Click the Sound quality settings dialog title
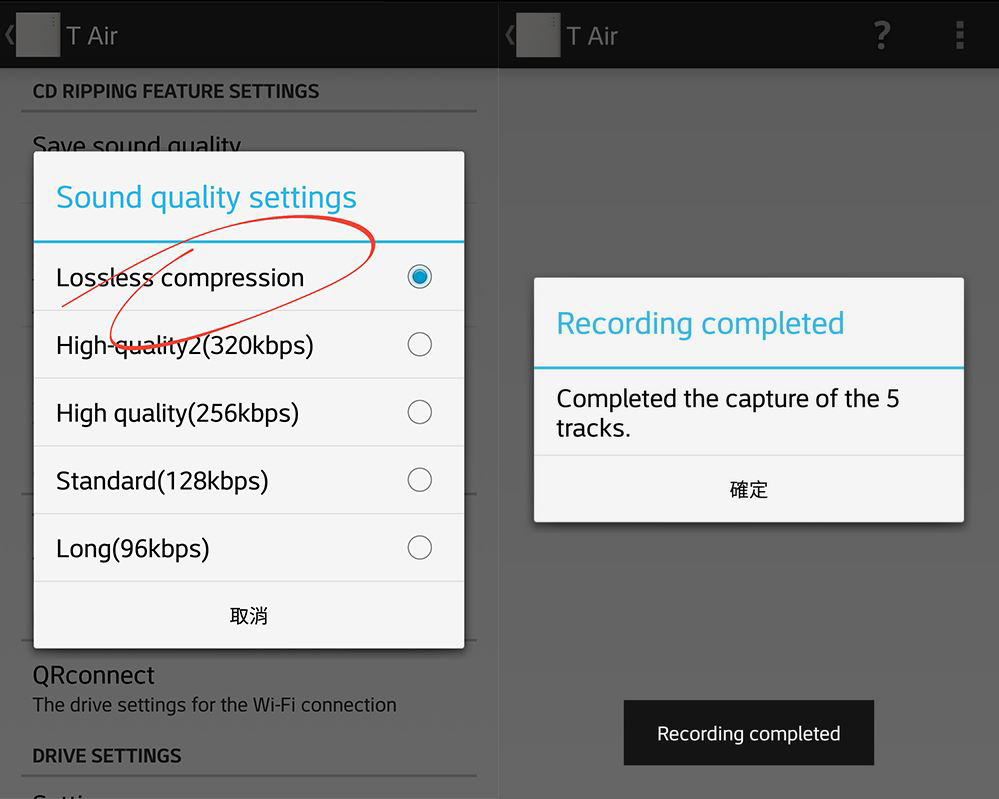This screenshot has height=799, width=999. [206, 198]
